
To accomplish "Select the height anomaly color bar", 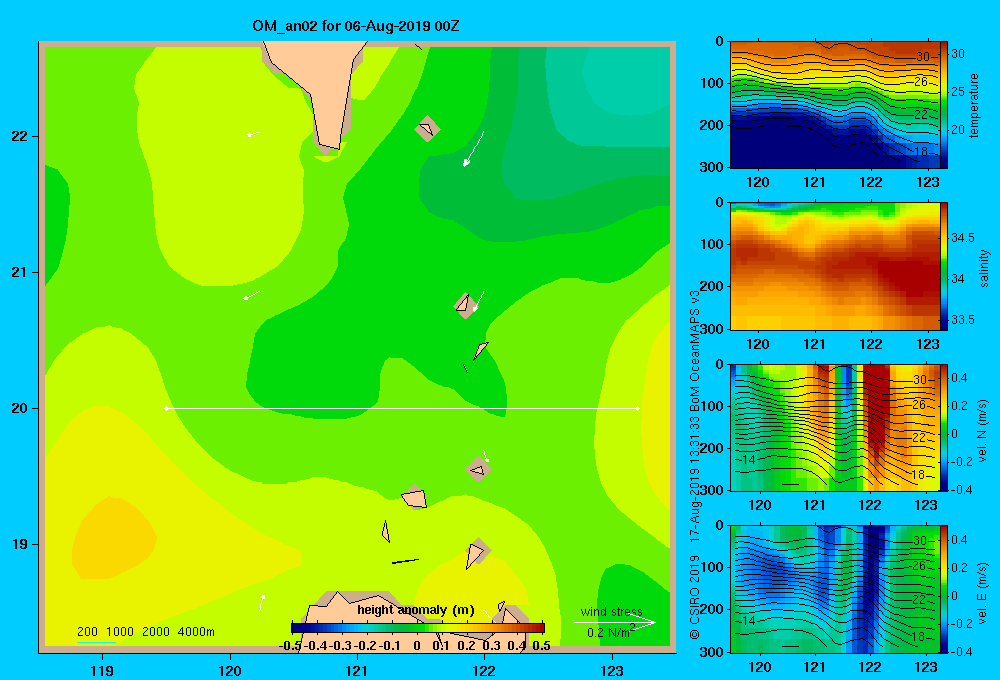I will pos(418,628).
